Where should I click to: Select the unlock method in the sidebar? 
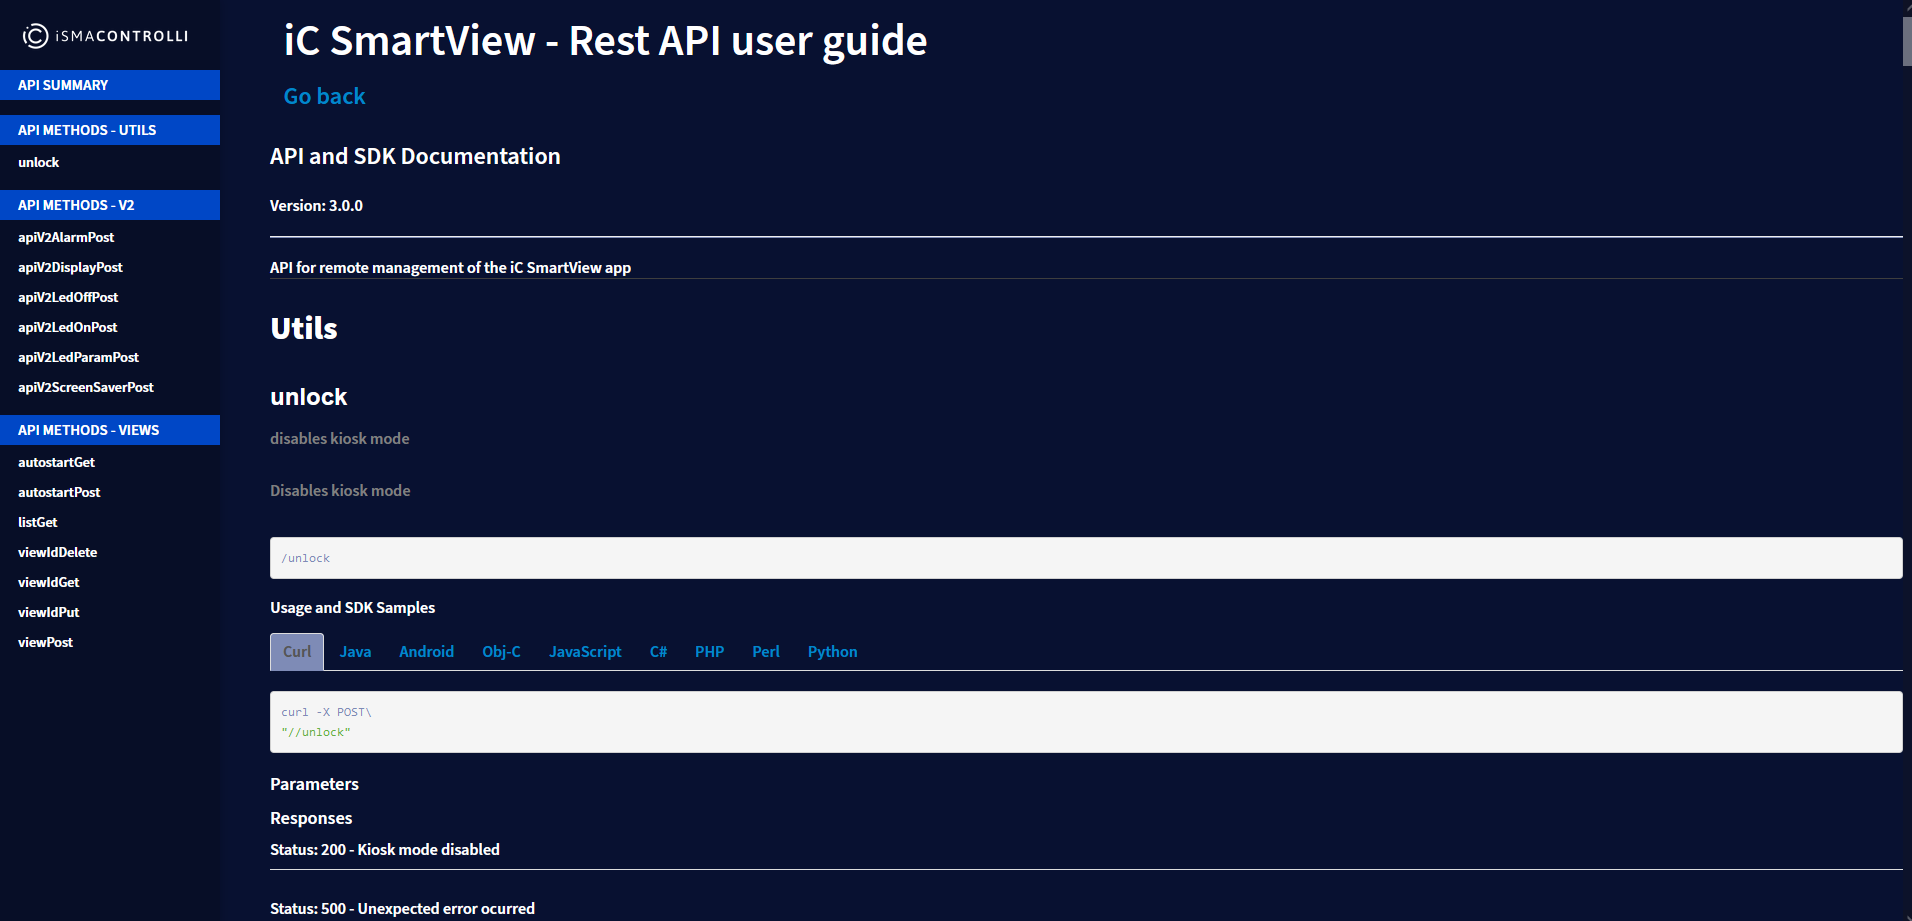pyautogui.click(x=38, y=162)
